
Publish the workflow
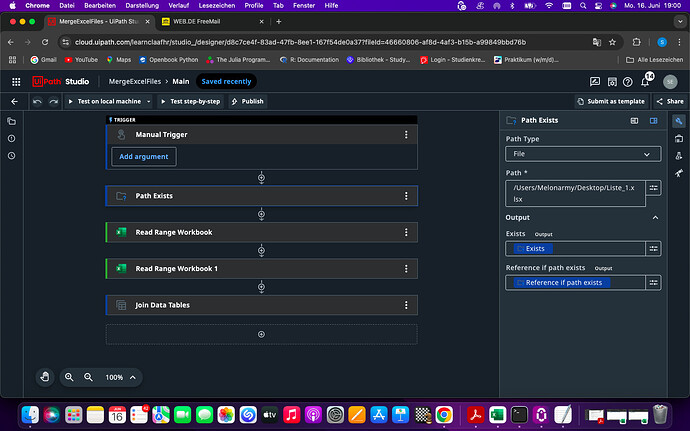(x=248, y=102)
